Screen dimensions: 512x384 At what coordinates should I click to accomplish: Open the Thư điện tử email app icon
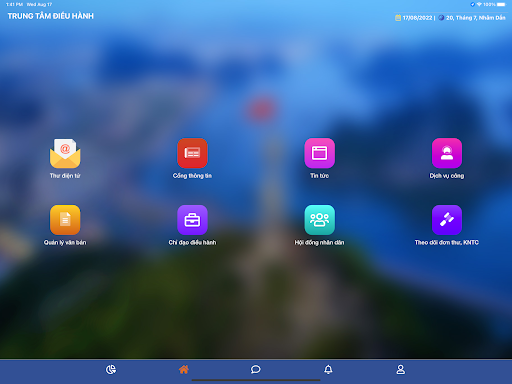65,153
